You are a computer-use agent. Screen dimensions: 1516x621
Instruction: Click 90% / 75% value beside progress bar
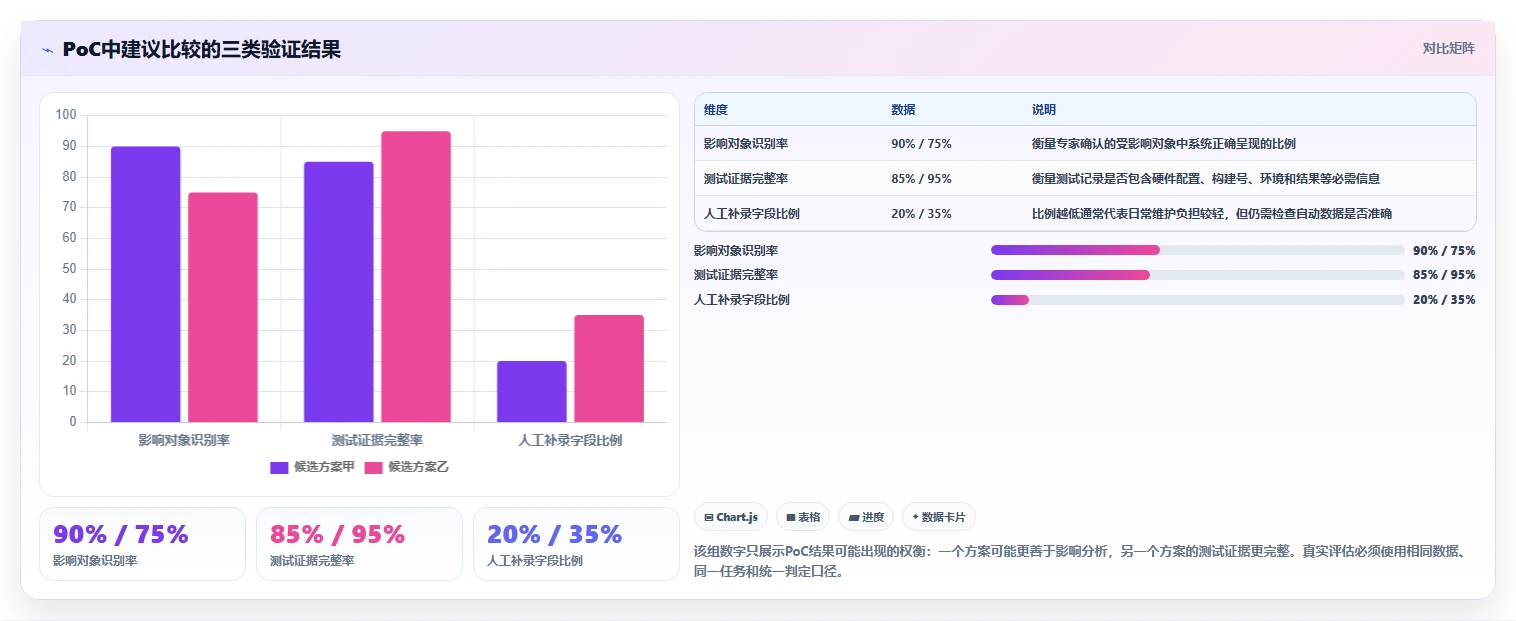[1444, 251]
